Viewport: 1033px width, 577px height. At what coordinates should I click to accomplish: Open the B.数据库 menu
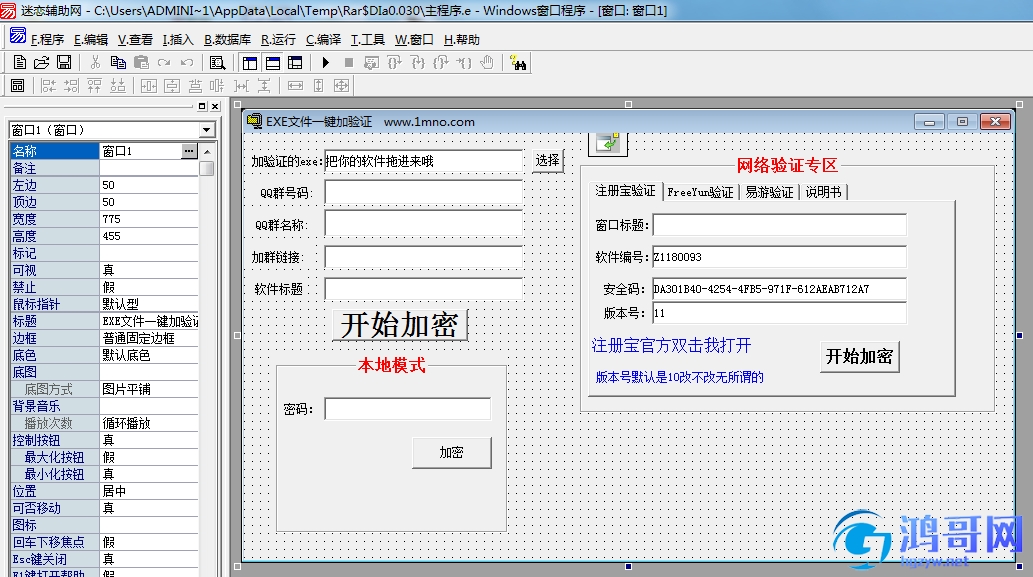[227, 40]
